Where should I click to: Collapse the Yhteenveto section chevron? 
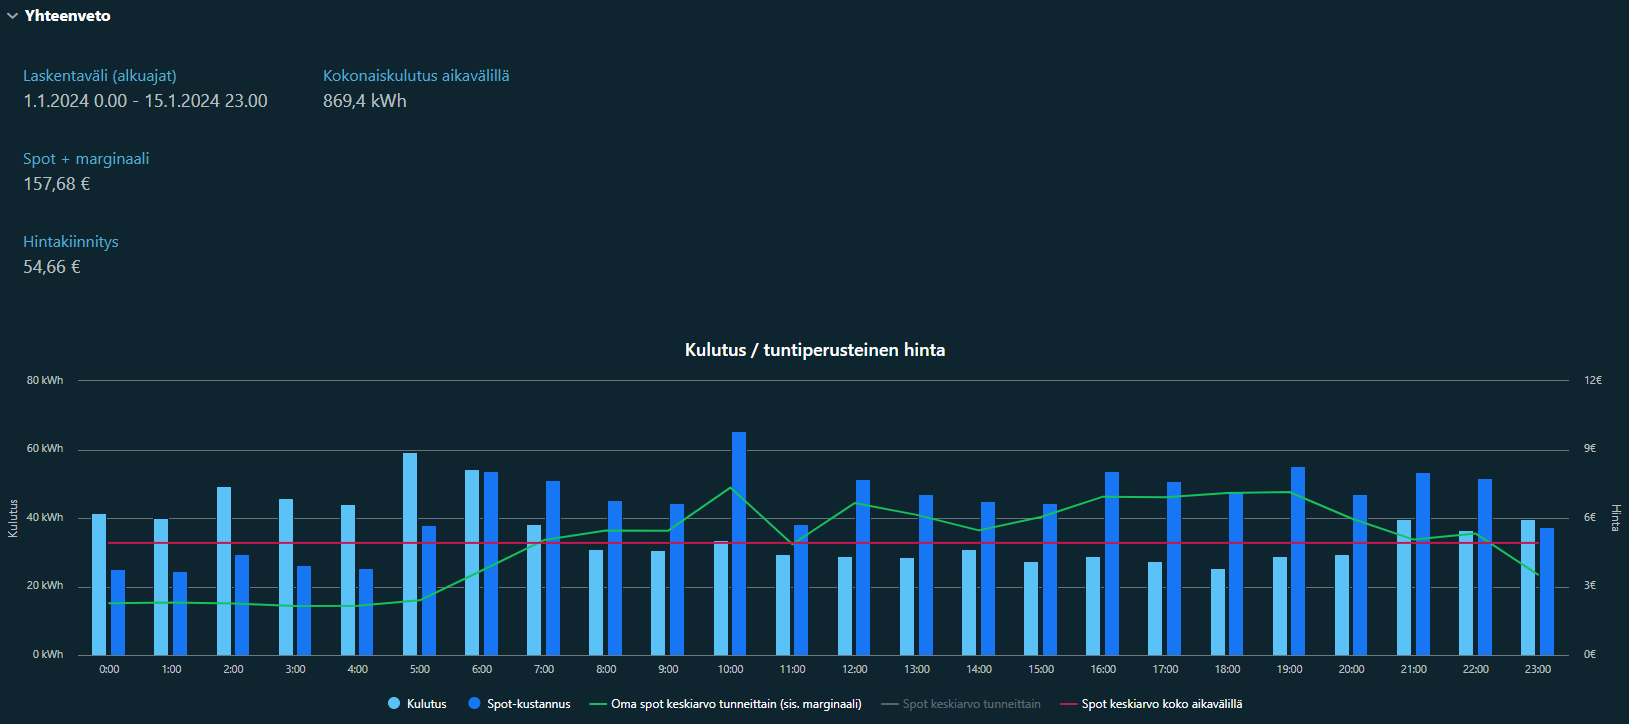pos(12,16)
